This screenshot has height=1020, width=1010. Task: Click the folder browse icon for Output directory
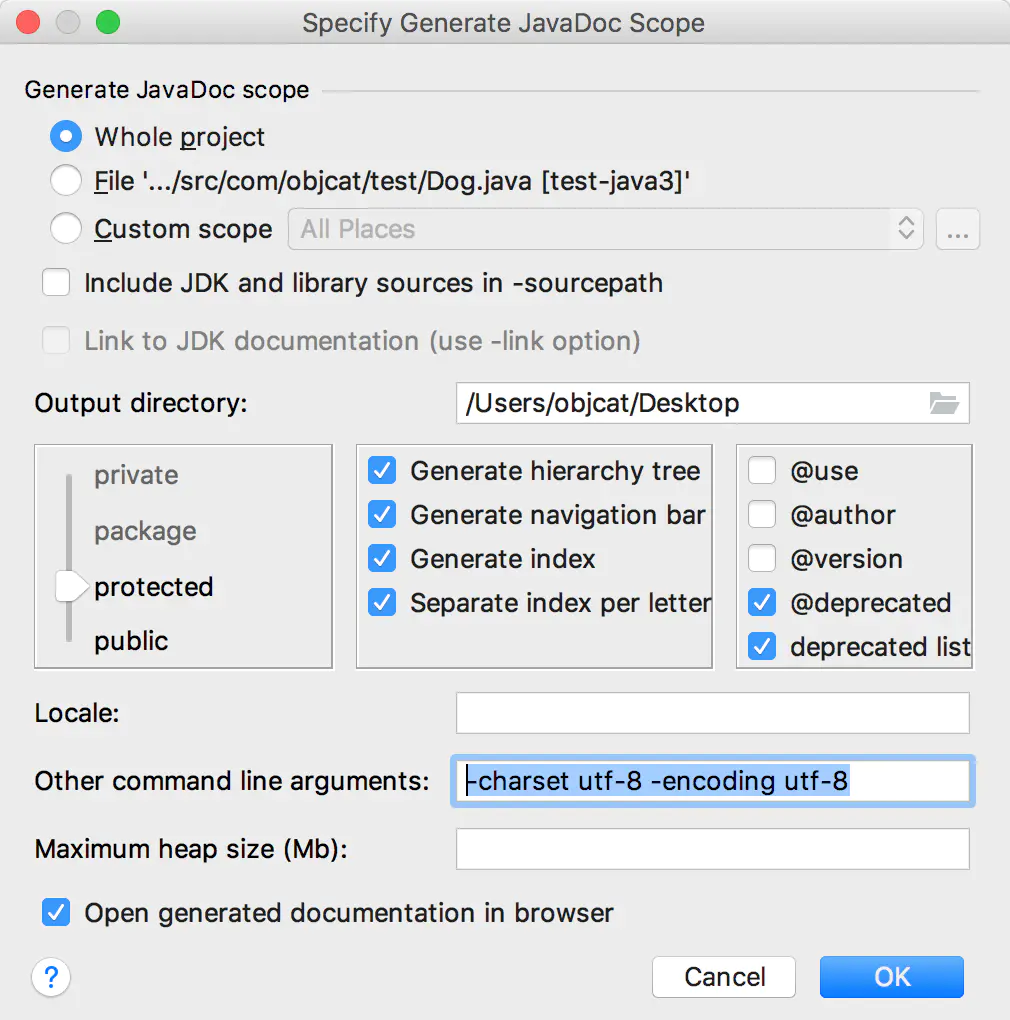(x=944, y=403)
